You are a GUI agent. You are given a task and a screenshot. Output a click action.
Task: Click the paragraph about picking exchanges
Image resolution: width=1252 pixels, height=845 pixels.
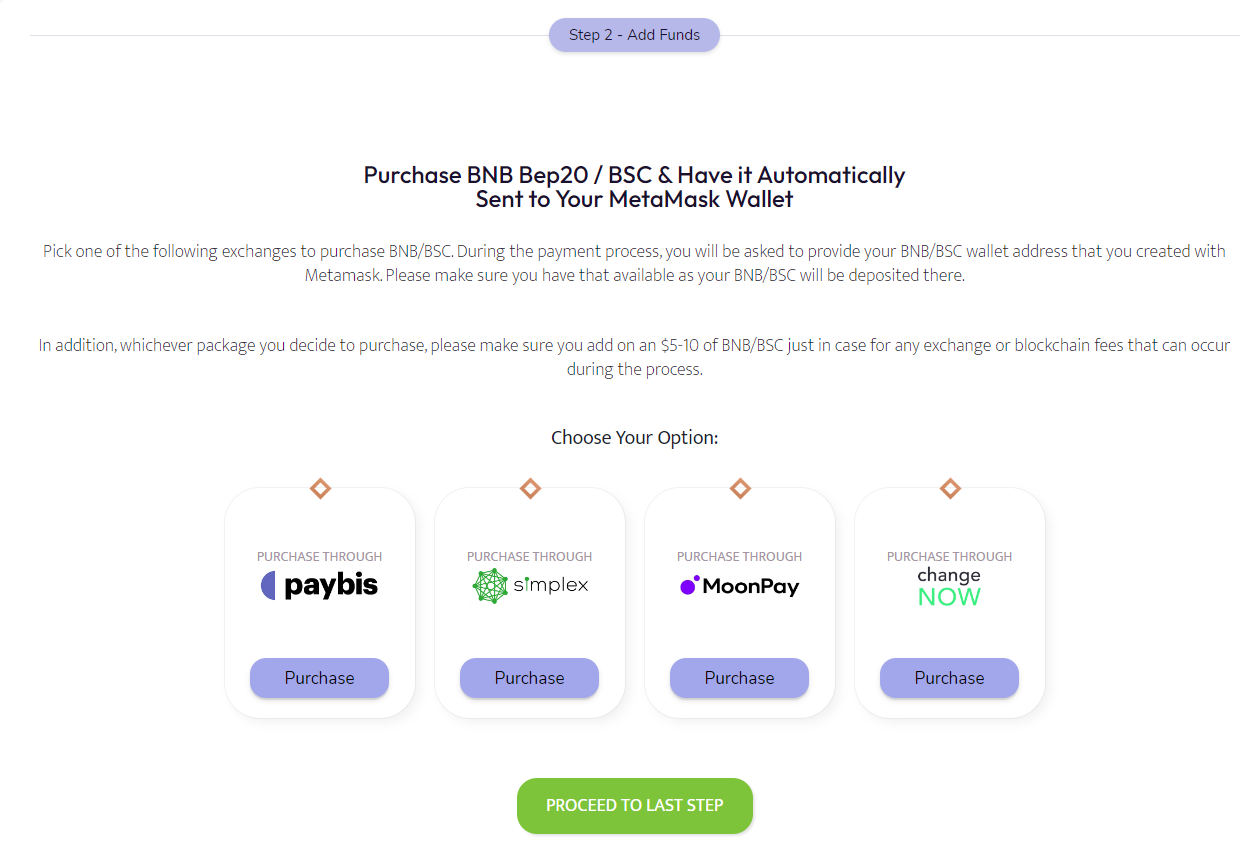click(634, 263)
